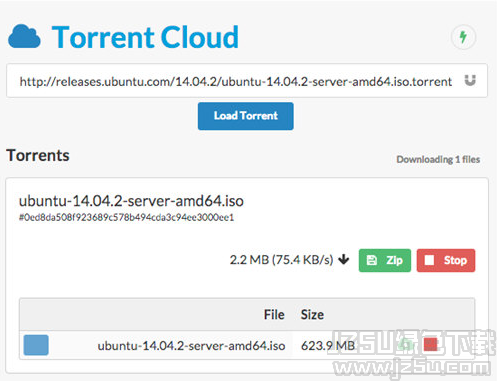Click the green lightning bolt icon

[x=463, y=37]
